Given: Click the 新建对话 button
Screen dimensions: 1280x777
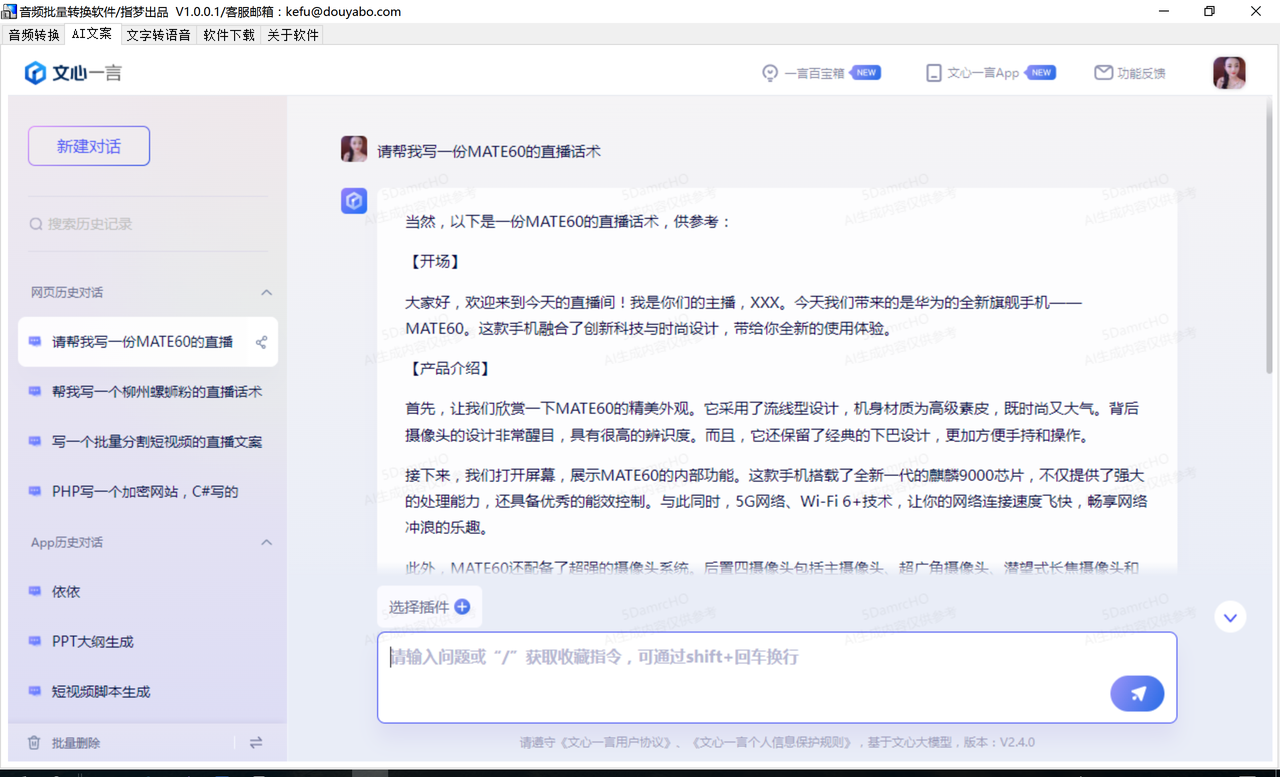Looking at the screenshot, I should (x=89, y=146).
